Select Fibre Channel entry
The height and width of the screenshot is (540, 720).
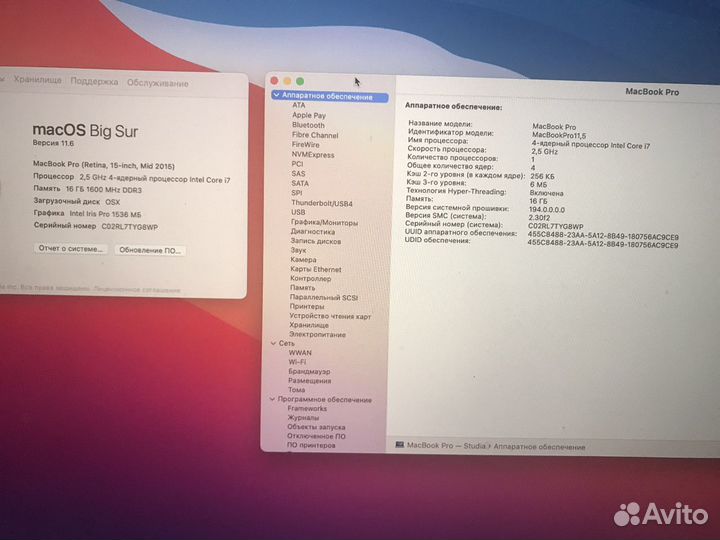(x=315, y=135)
